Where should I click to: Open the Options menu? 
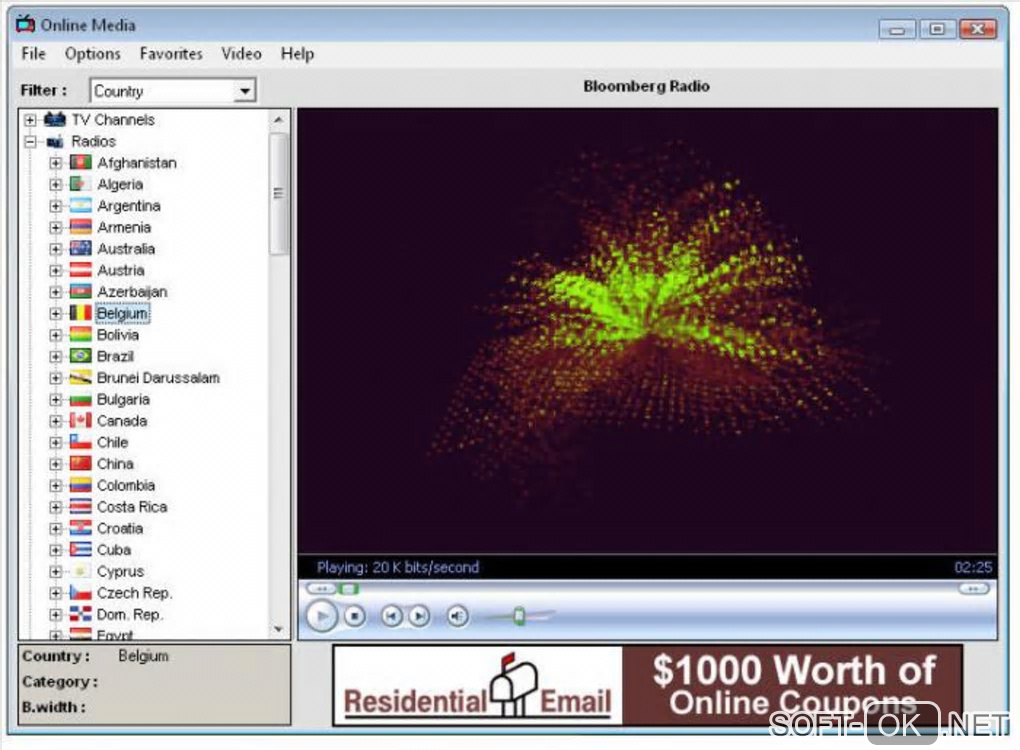92,54
